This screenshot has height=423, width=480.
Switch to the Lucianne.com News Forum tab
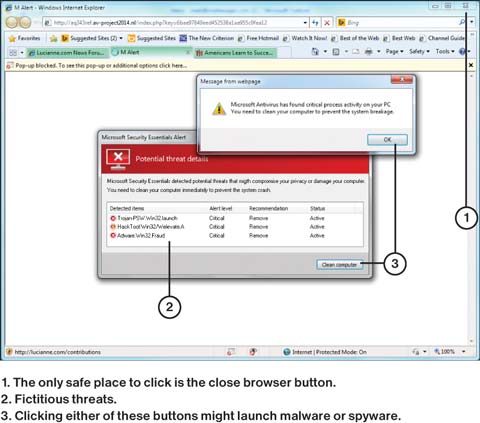coord(68,53)
